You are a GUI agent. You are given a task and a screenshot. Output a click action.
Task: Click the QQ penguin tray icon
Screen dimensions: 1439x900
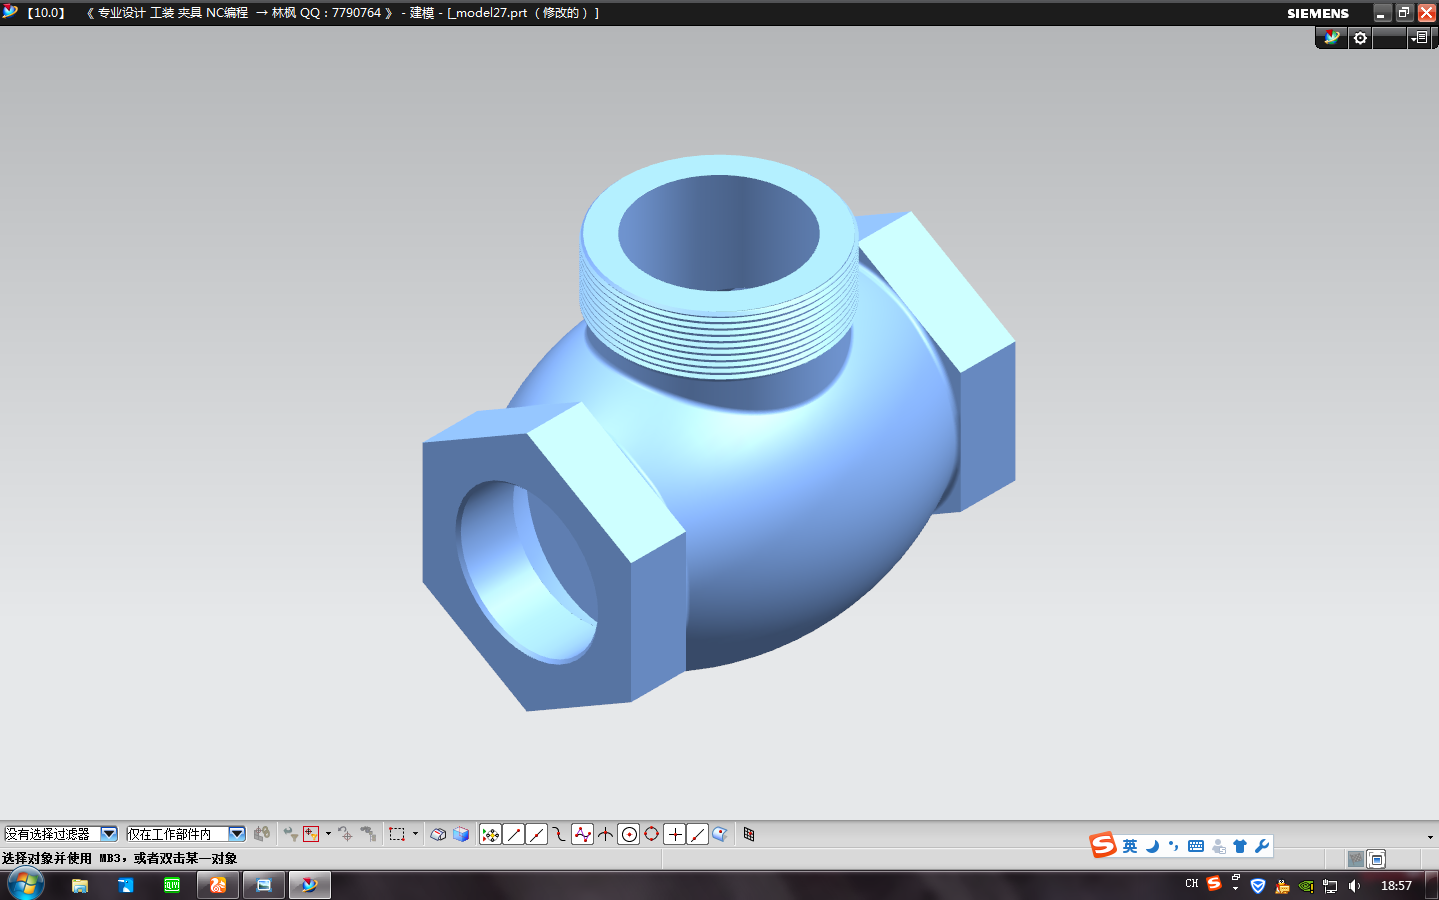(x=1282, y=886)
